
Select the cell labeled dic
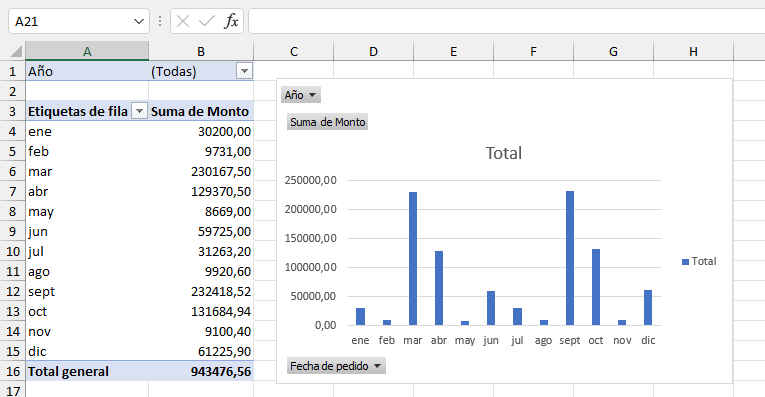pyautogui.click(x=87, y=351)
